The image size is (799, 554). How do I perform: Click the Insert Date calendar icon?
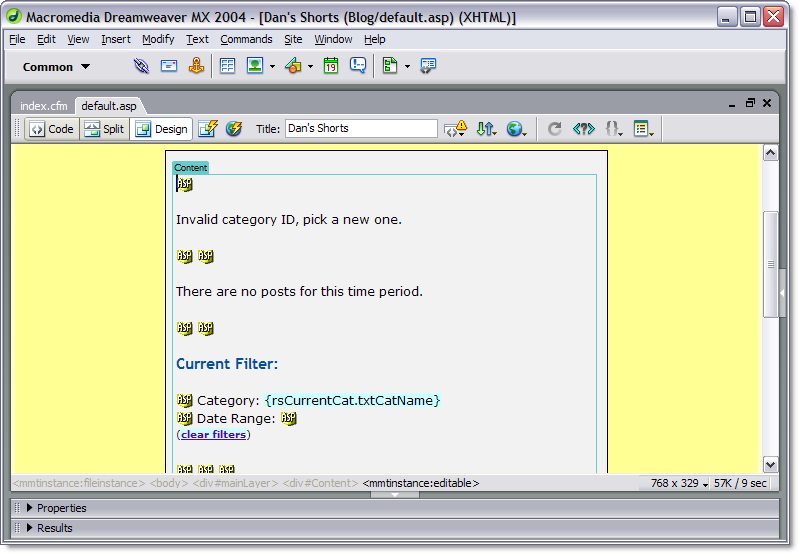click(x=331, y=66)
